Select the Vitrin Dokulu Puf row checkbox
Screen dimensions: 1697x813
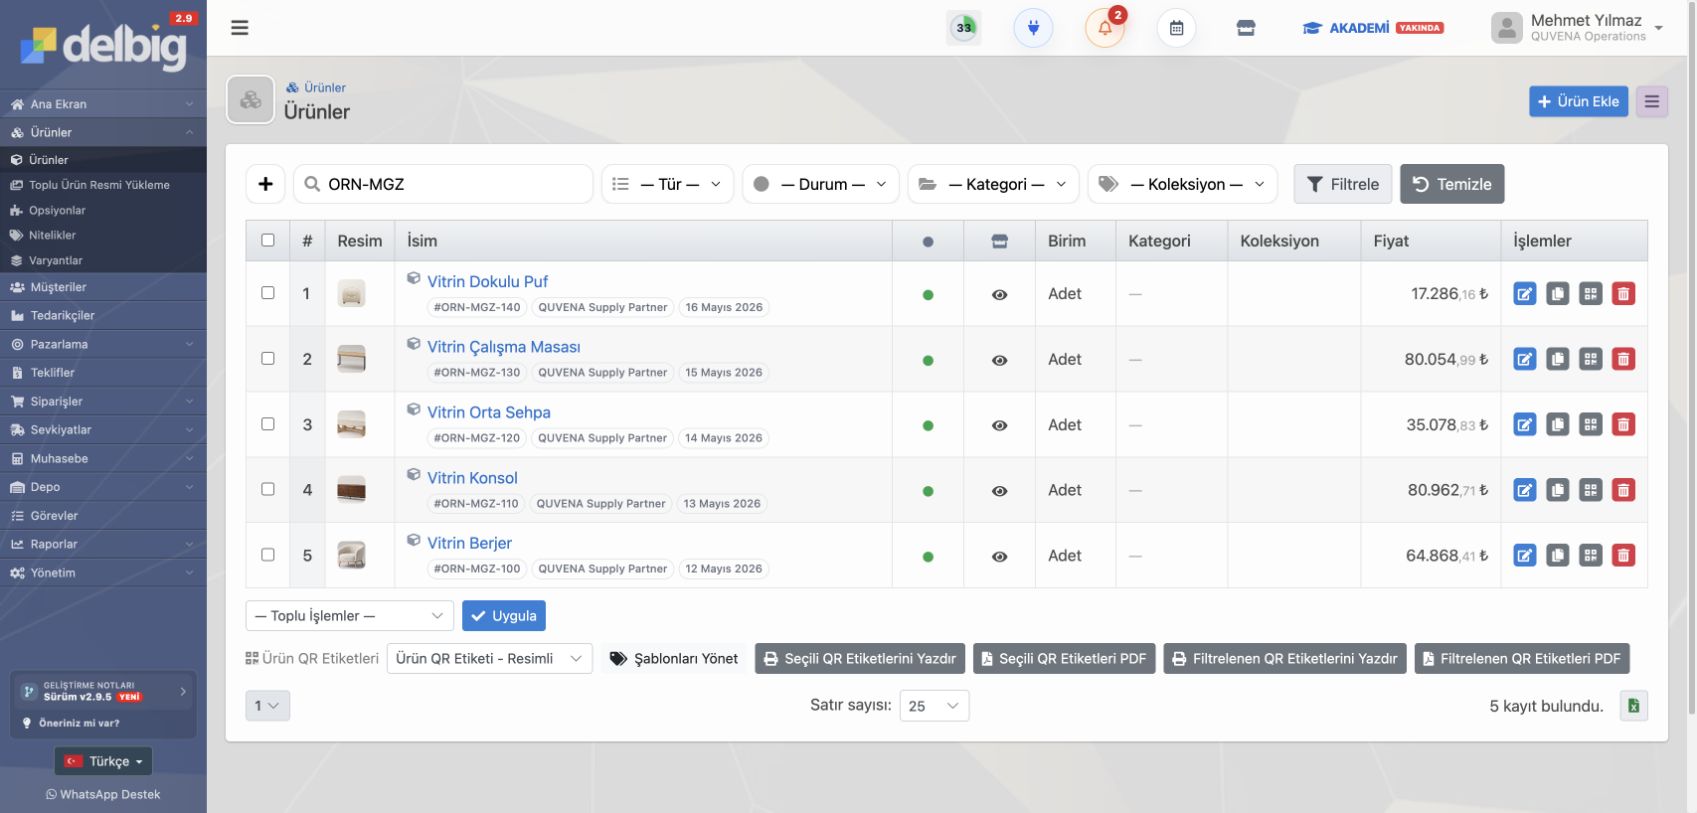268,293
